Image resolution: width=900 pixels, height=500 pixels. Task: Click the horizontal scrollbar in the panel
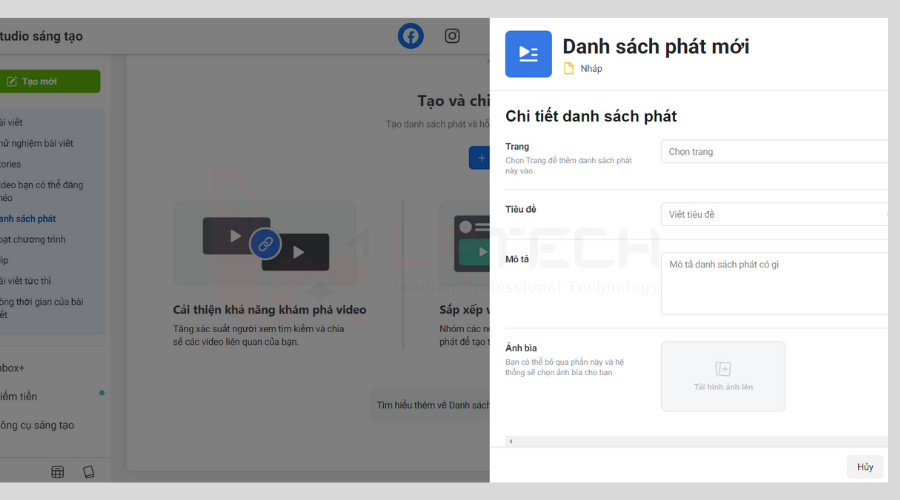[696, 441]
